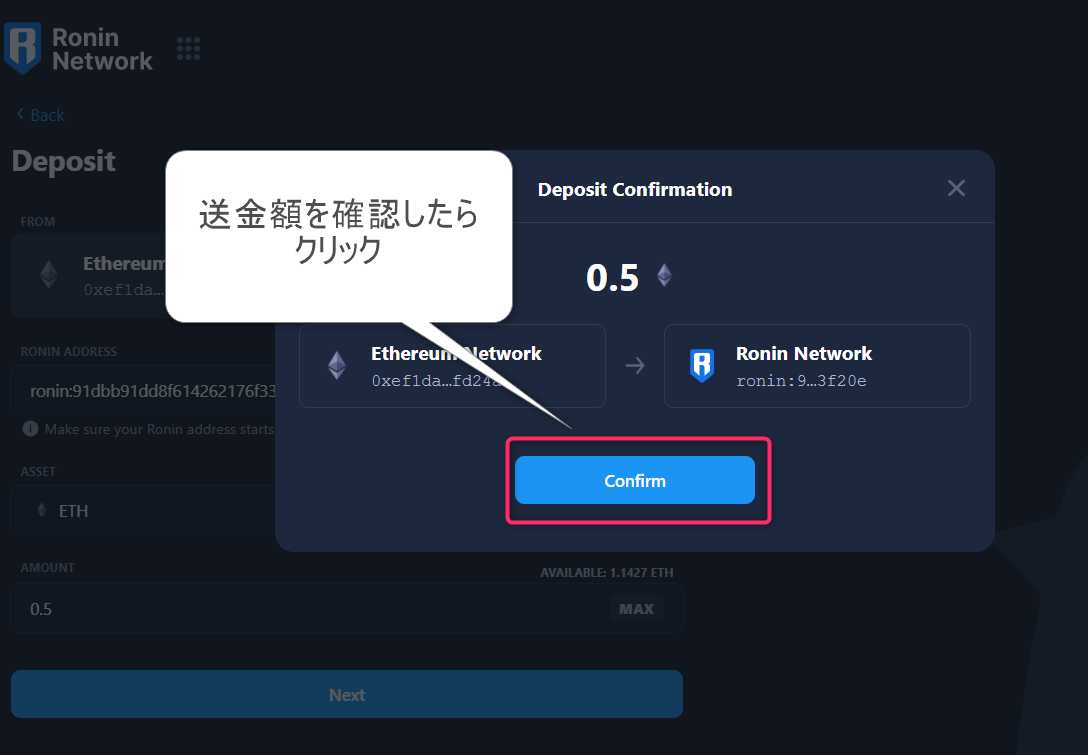Click the 'Deposit Confirmation' title

coord(634,189)
